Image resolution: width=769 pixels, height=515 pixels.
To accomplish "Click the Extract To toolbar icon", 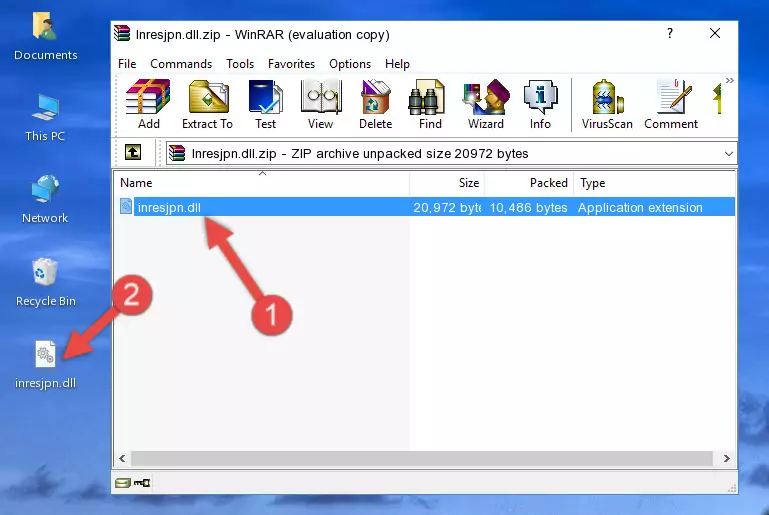I will 207,104.
